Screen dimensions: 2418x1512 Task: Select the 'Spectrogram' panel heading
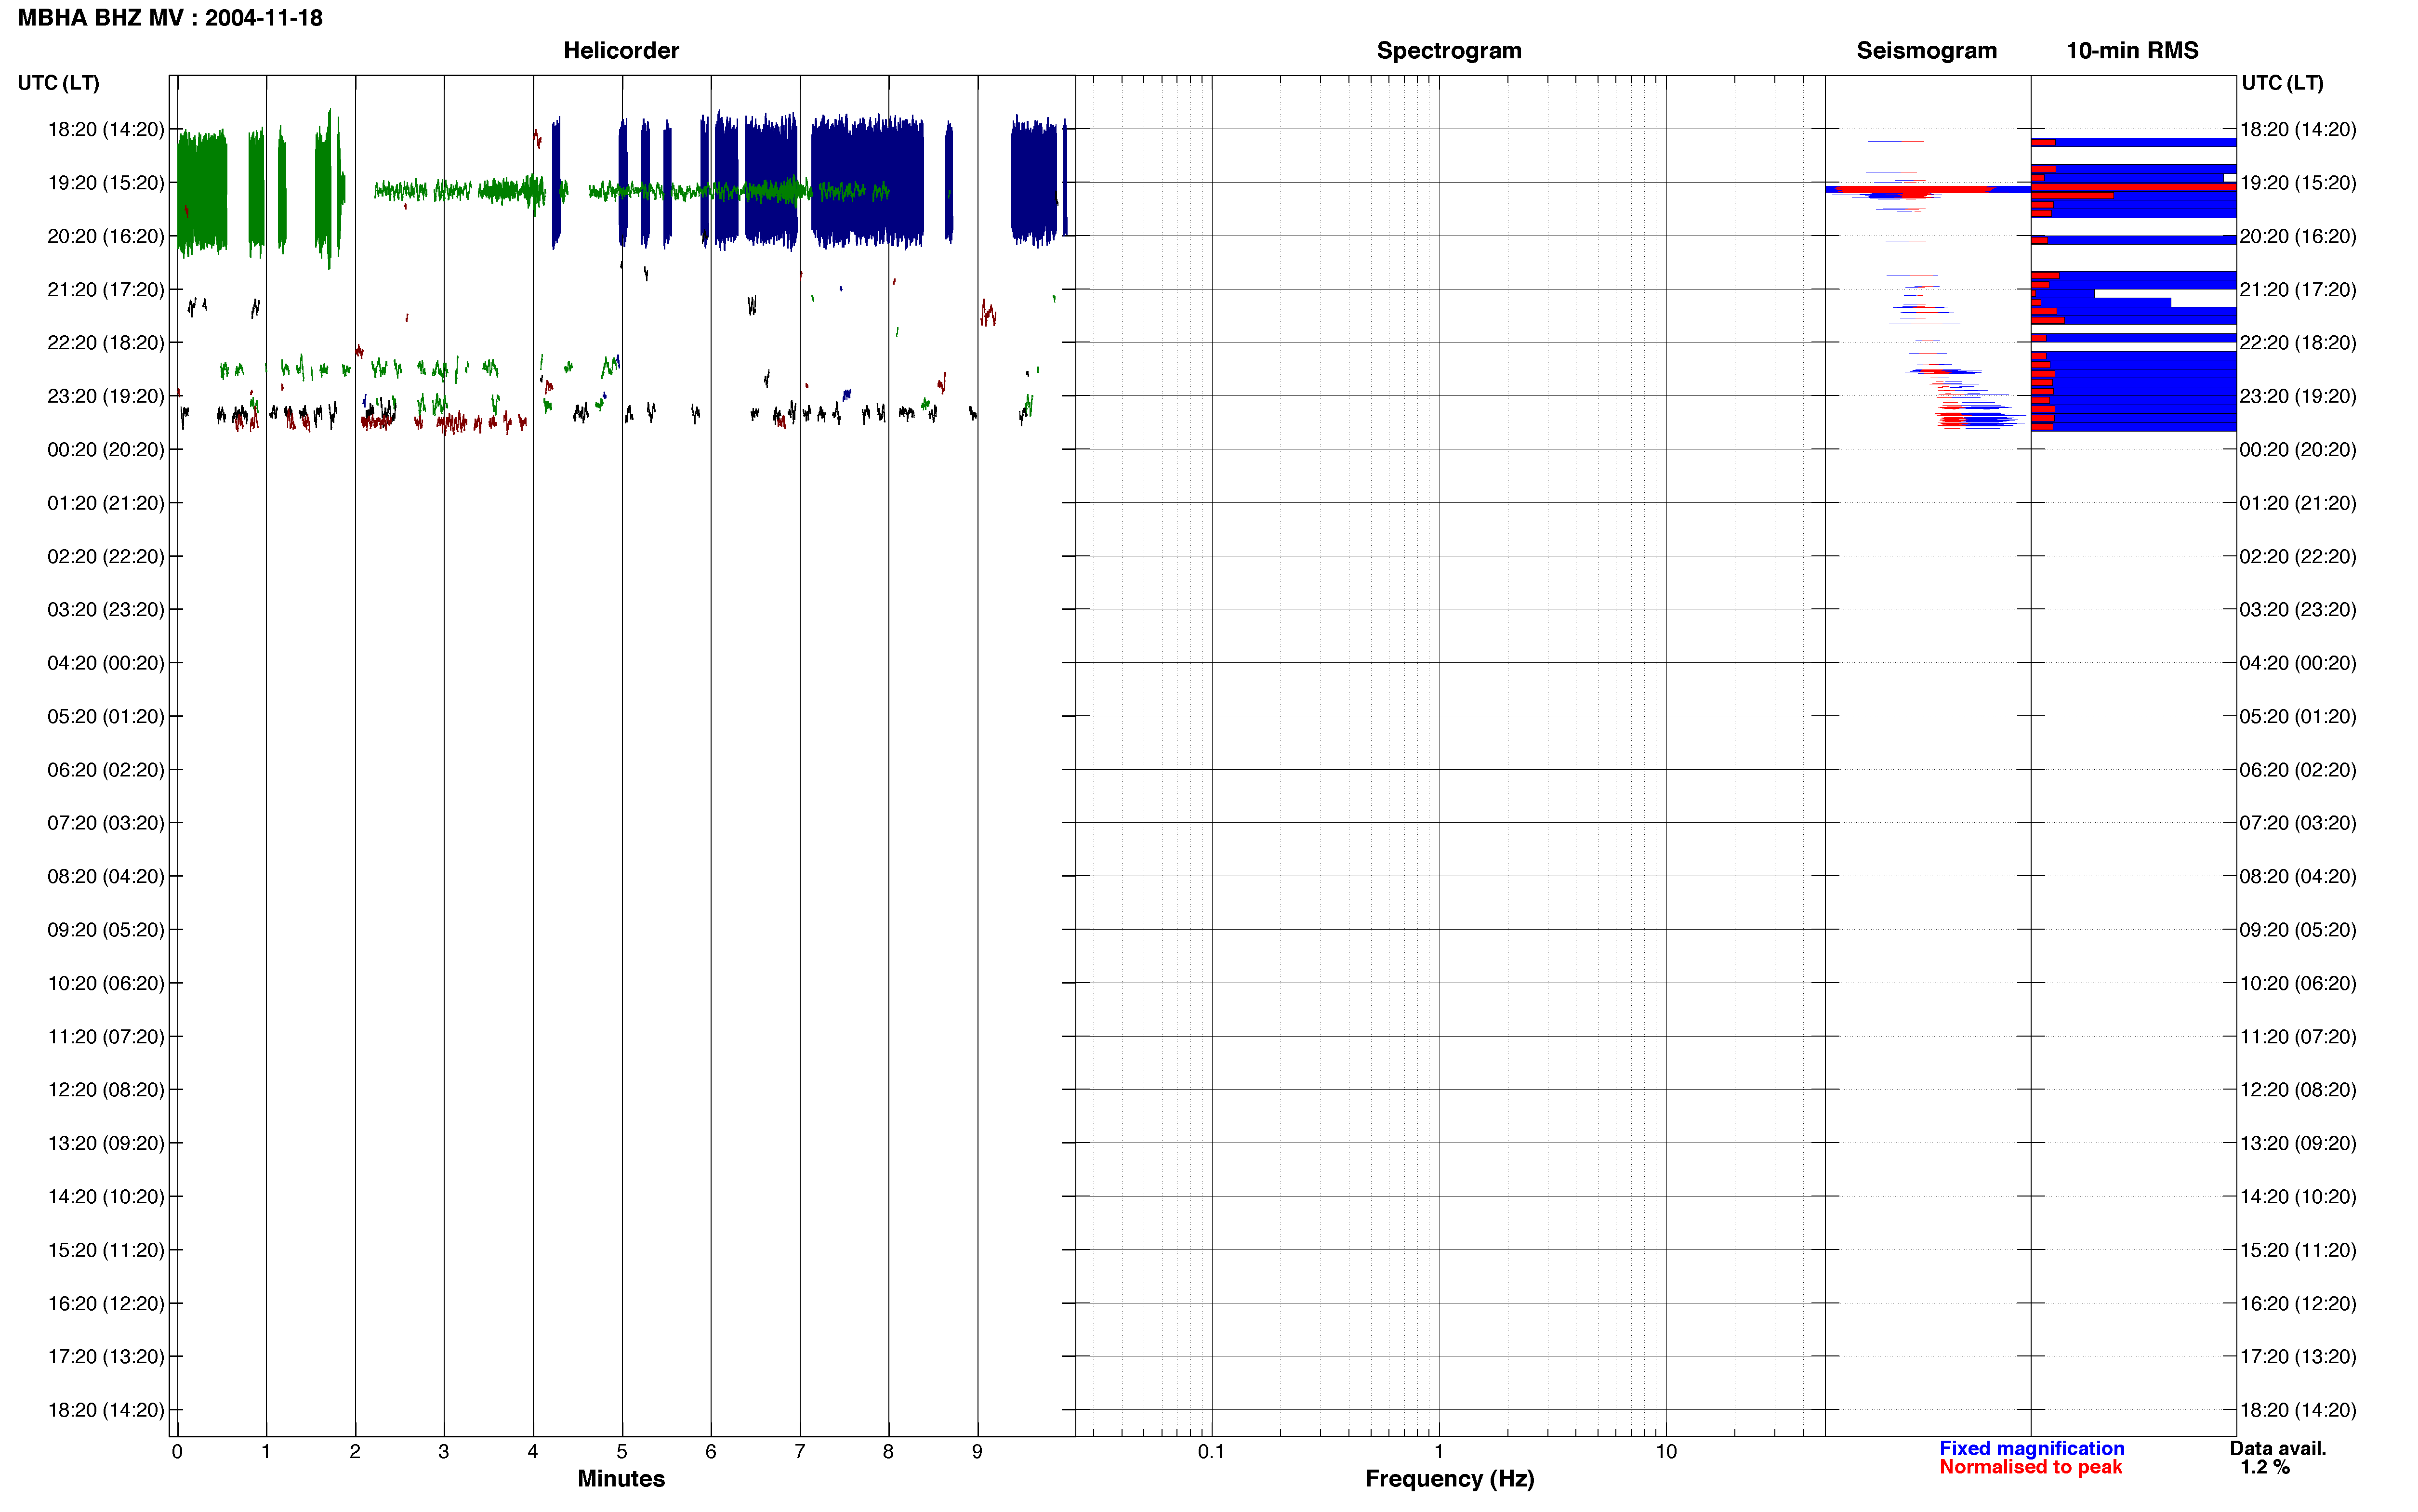(x=1449, y=51)
